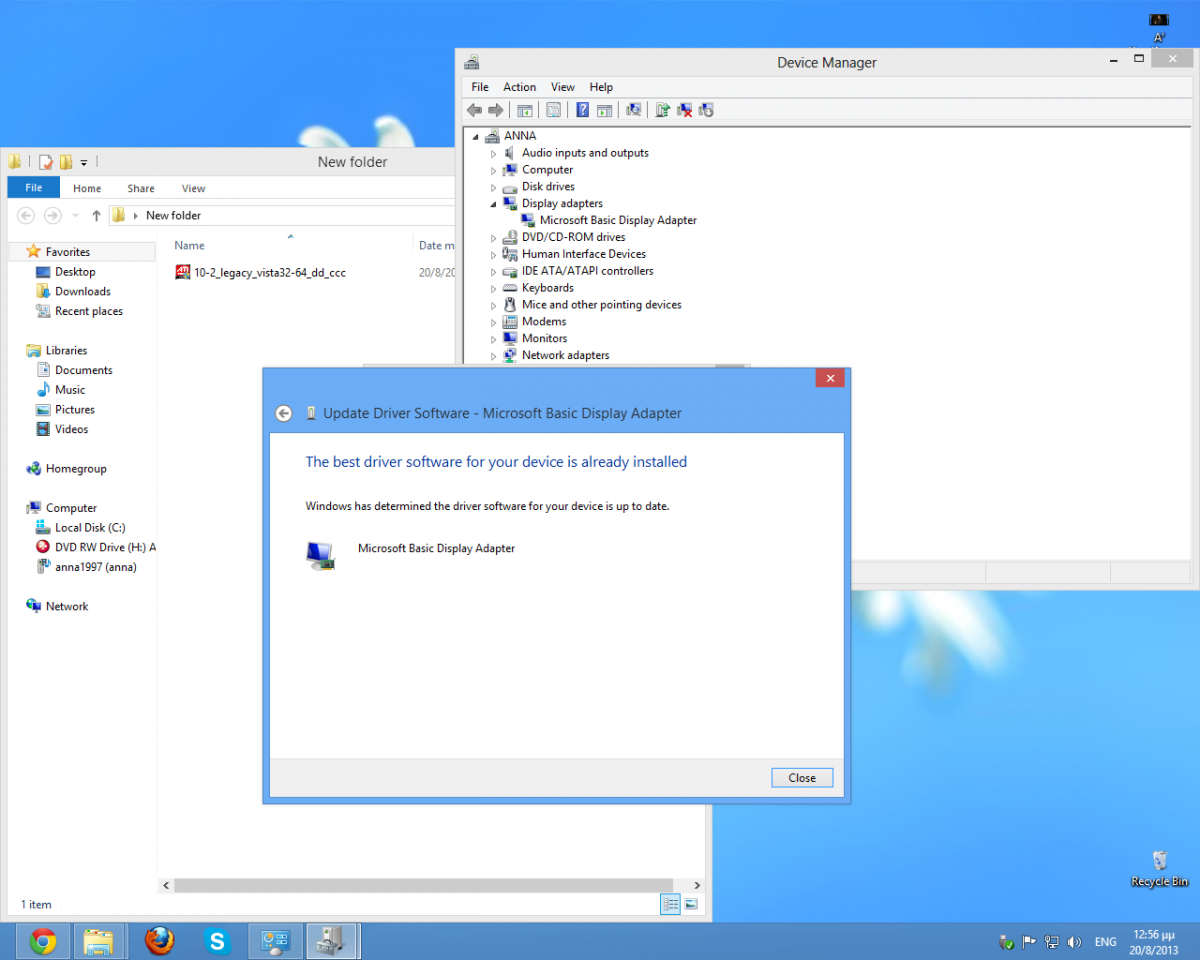Select the 10-2_legacy_vista32-64_dd_ccc file name
Image resolution: width=1200 pixels, height=960 pixels.
(x=270, y=272)
